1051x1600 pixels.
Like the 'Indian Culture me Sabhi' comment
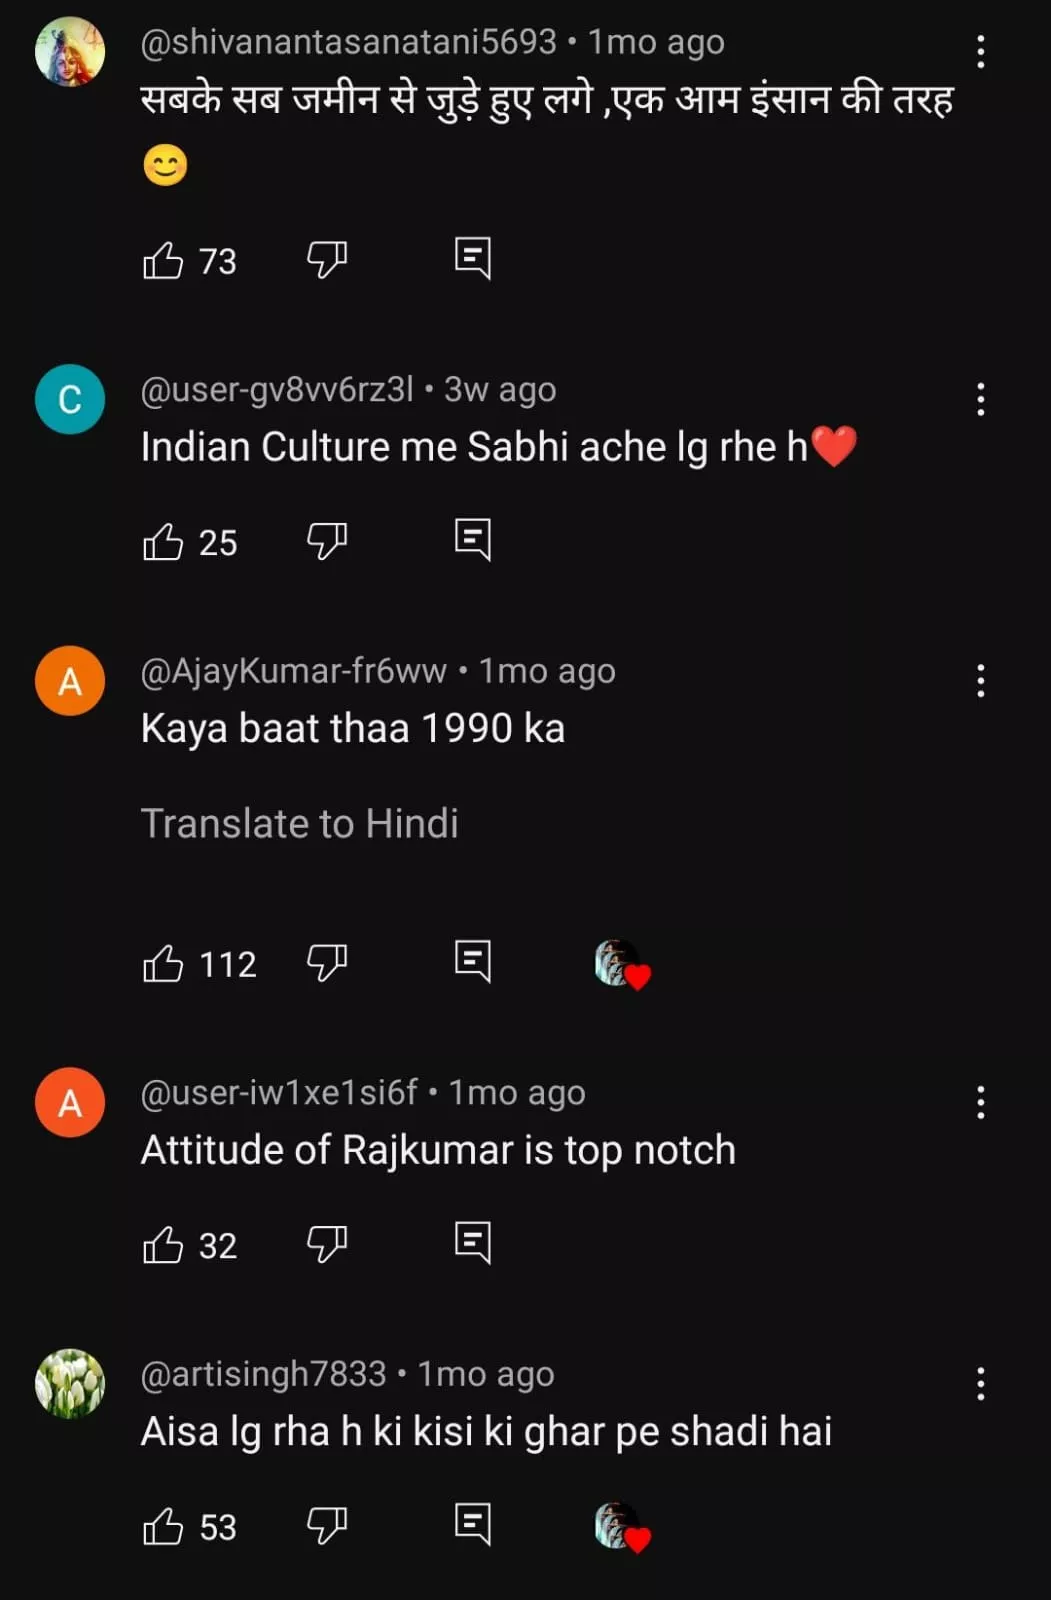[163, 542]
